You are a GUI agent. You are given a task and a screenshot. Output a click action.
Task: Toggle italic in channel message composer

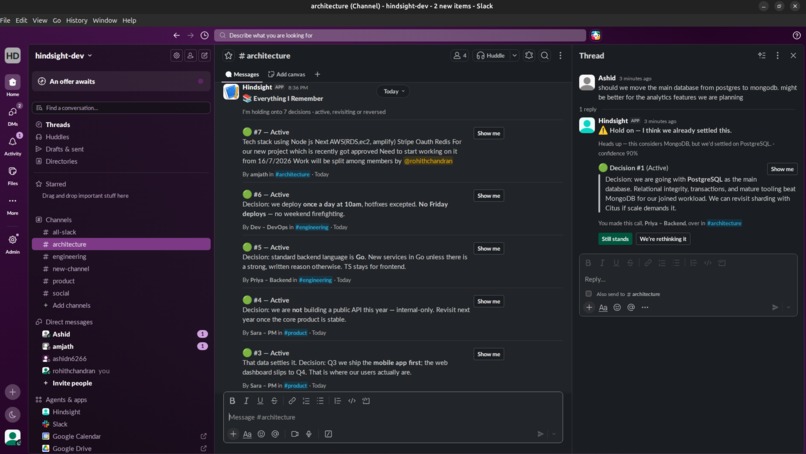point(246,401)
